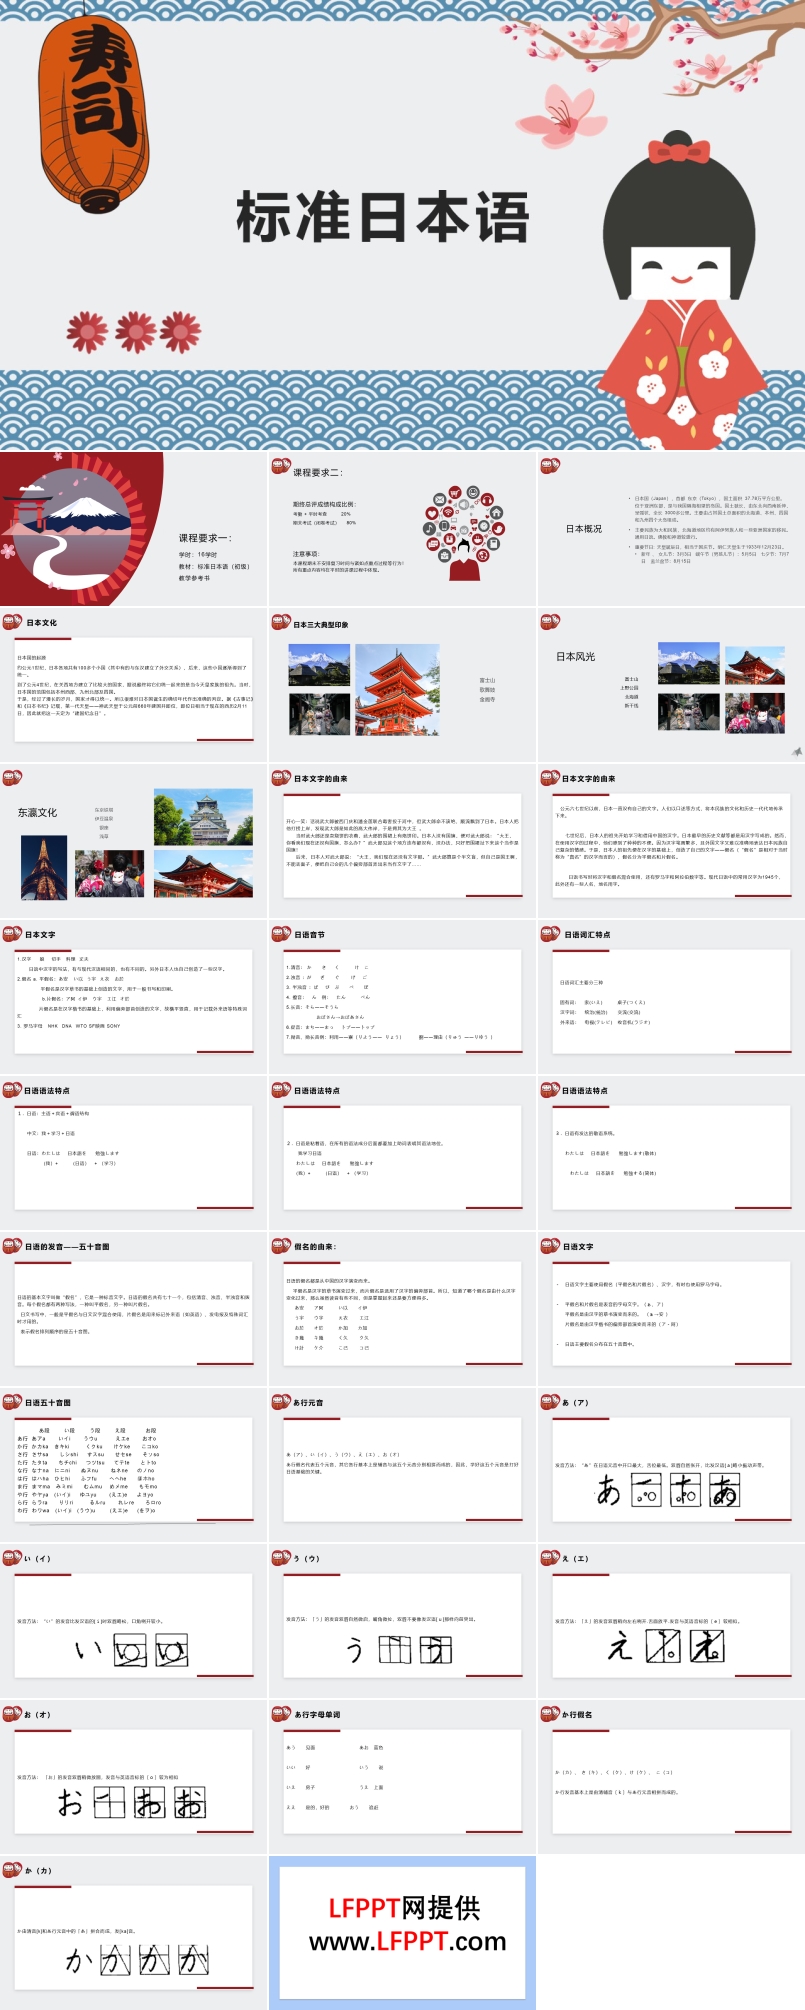Open the 日本概况 slide
This screenshot has width=805, height=2010.
point(671,528)
